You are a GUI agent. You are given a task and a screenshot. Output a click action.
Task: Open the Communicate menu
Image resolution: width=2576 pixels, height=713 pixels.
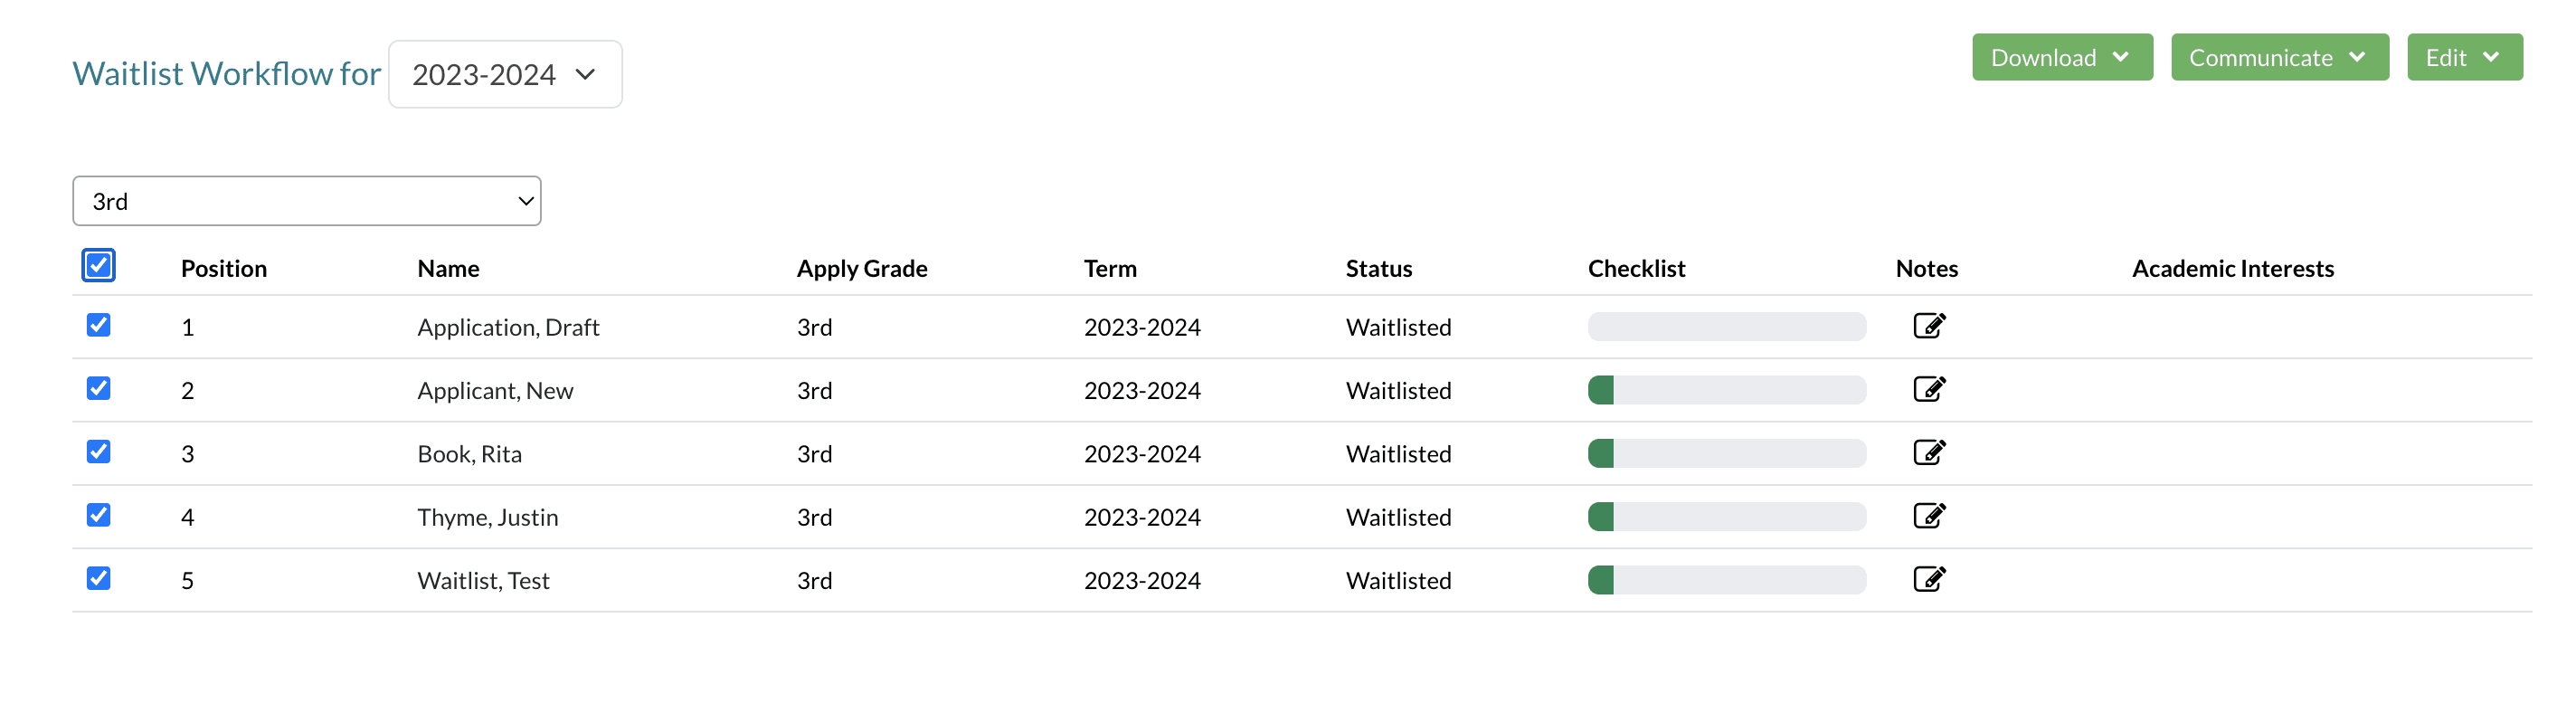pyautogui.click(x=2279, y=57)
